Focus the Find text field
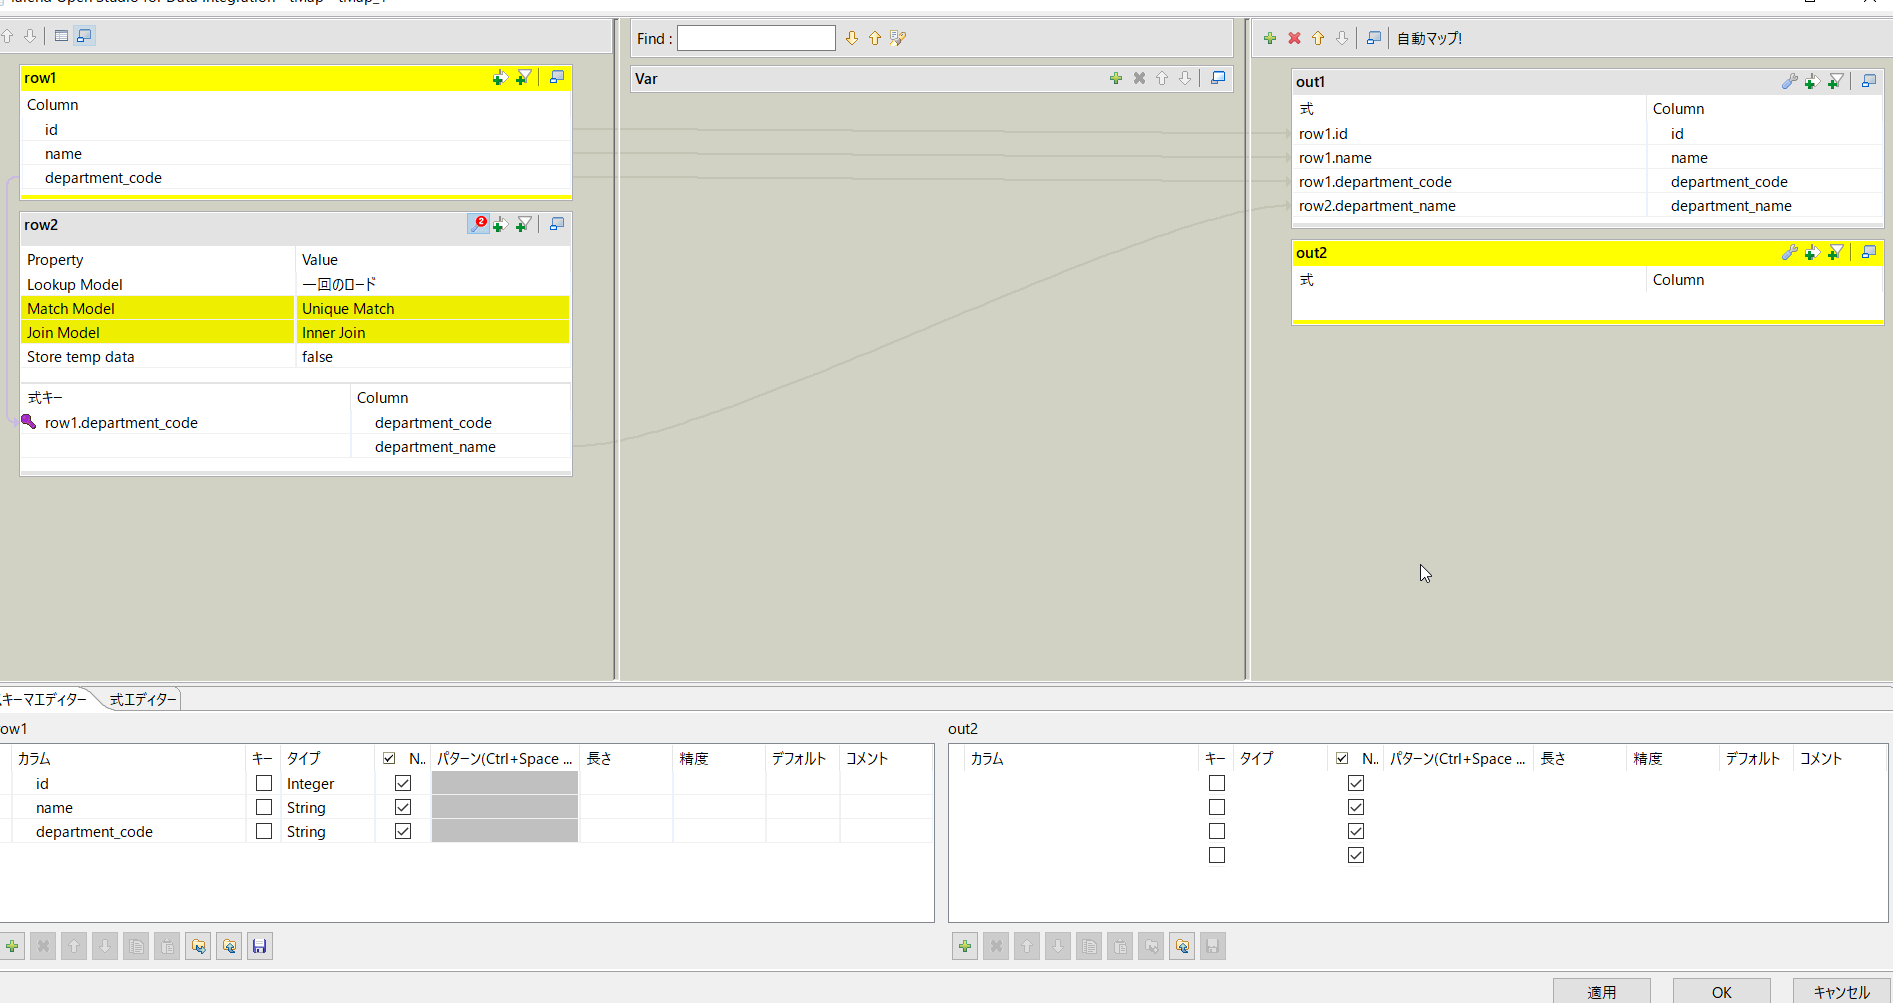1893x1003 pixels. click(756, 38)
